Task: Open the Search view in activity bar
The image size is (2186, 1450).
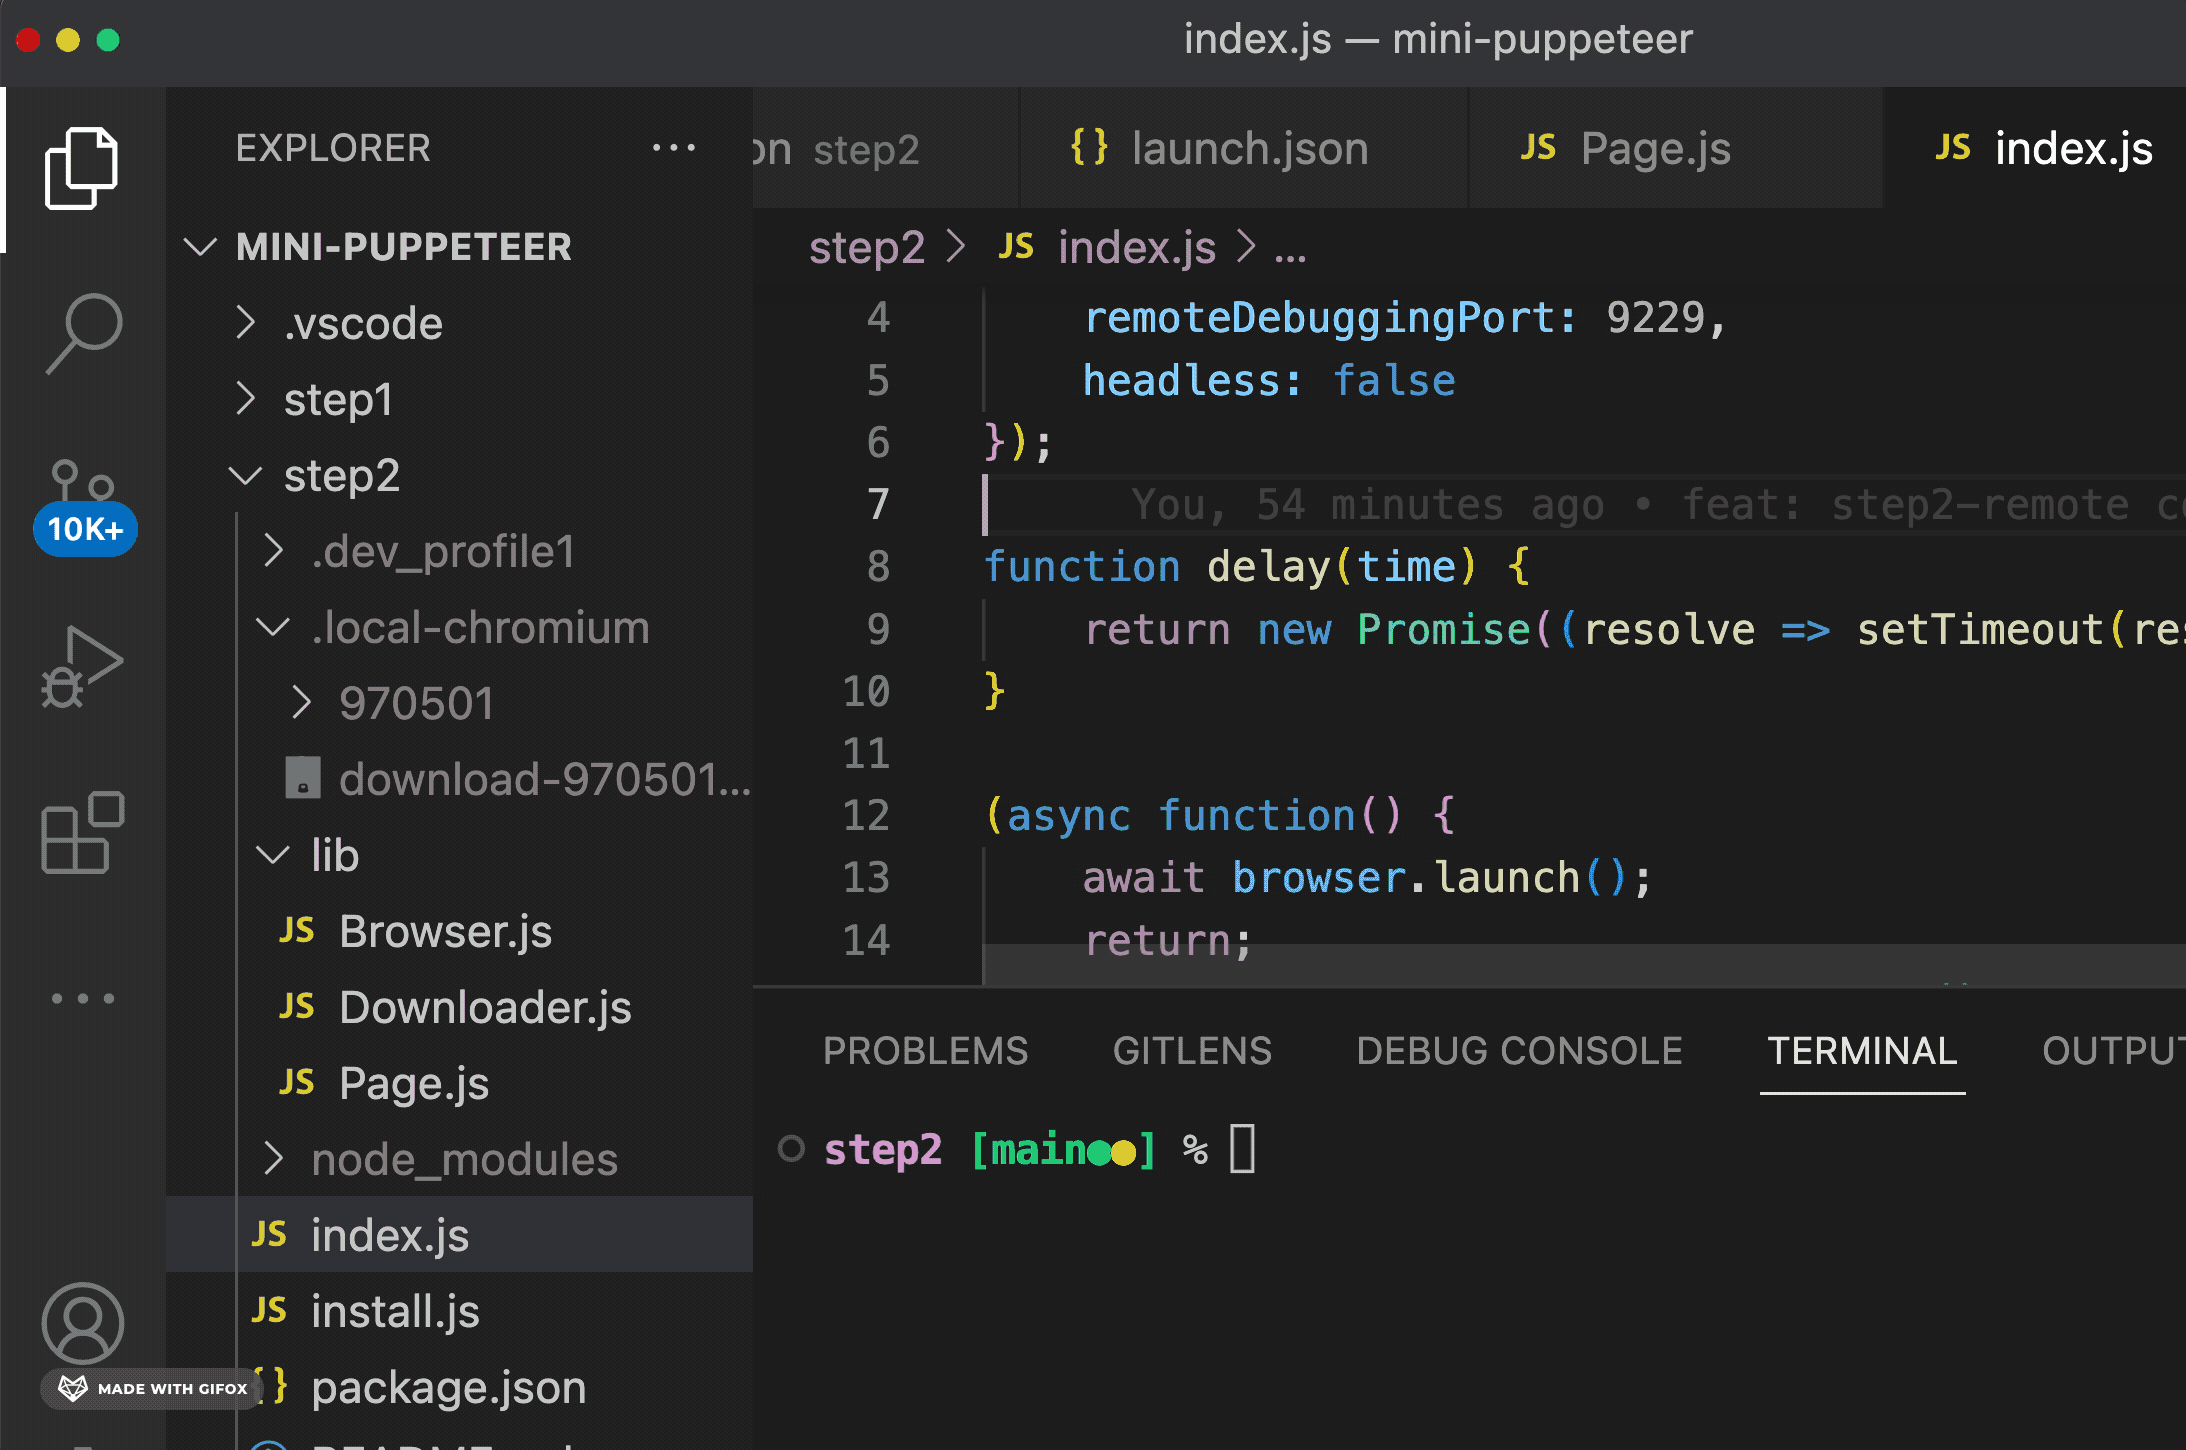Action: 83,333
